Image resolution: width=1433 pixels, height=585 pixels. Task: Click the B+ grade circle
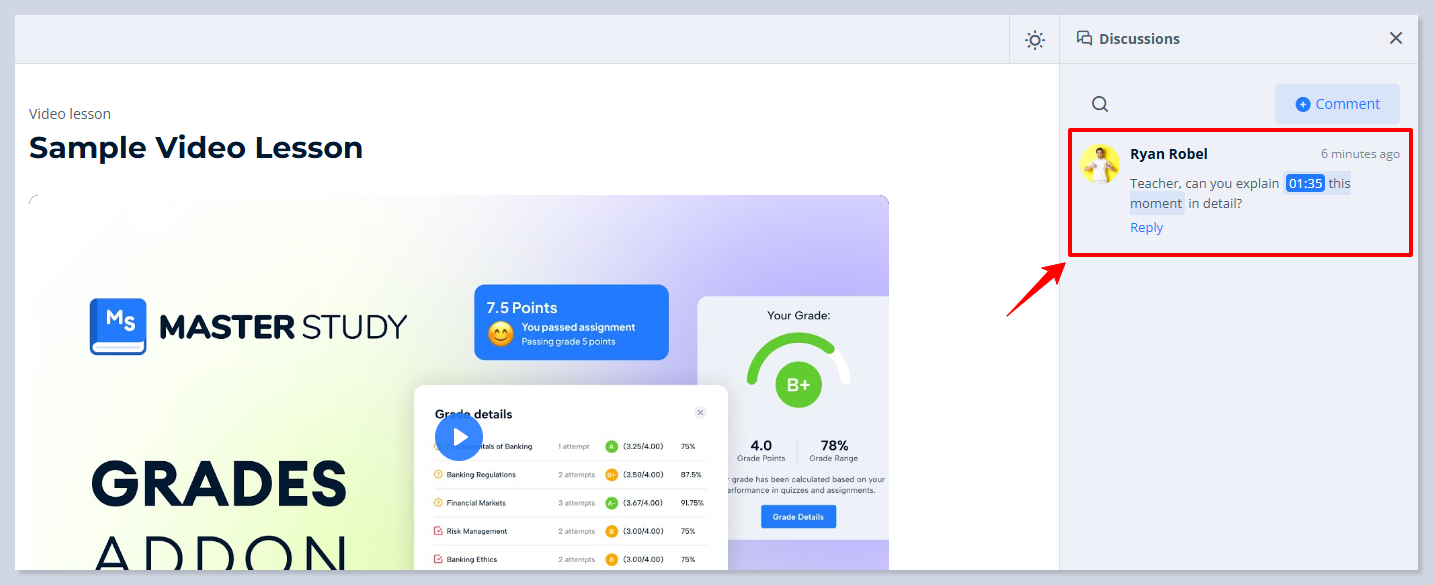(x=798, y=385)
